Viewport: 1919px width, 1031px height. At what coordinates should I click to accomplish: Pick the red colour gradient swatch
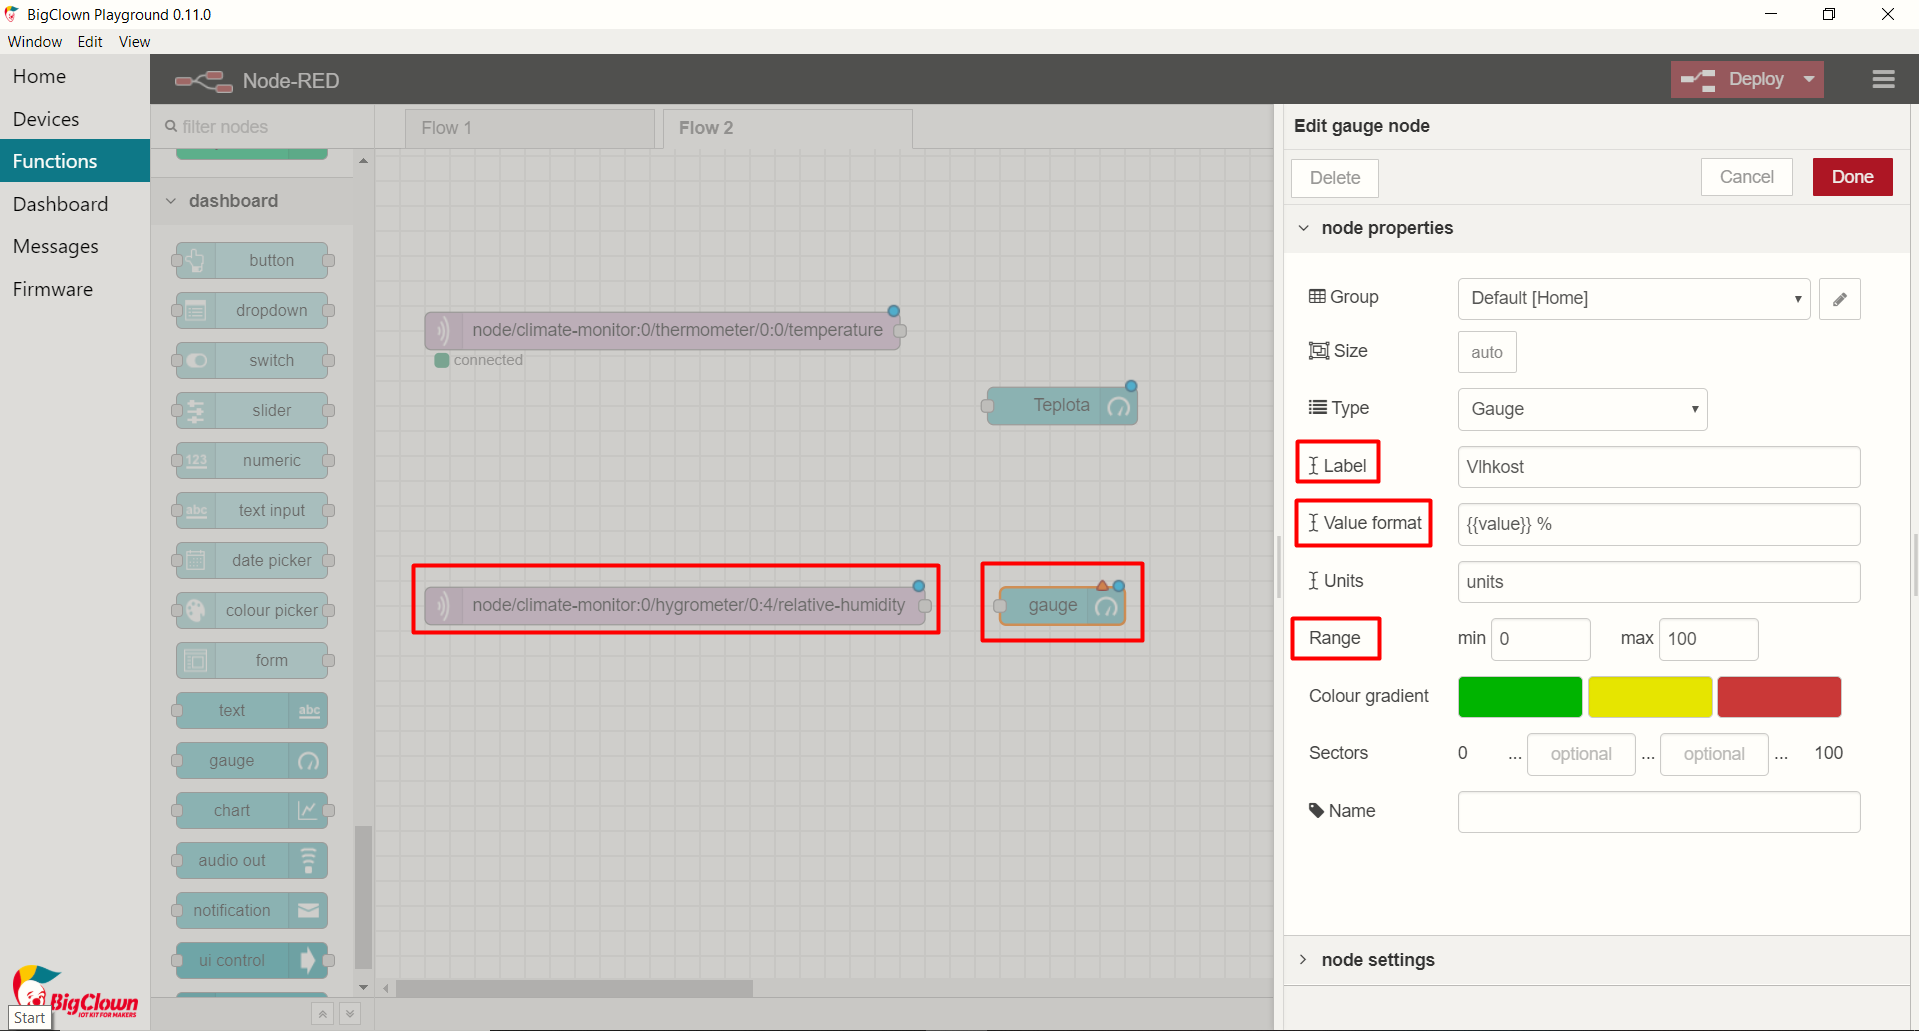[1779, 697]
